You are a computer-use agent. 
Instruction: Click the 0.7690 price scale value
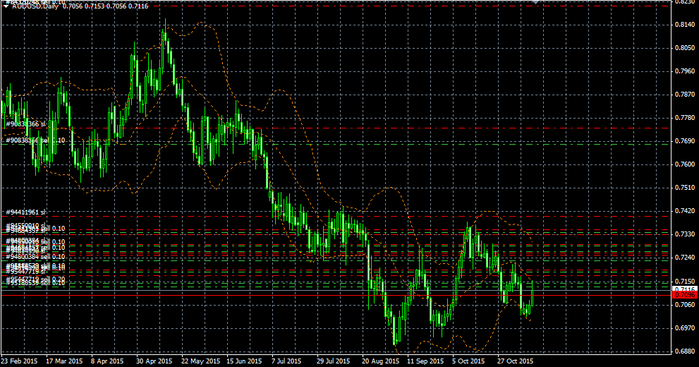(685, 141)
